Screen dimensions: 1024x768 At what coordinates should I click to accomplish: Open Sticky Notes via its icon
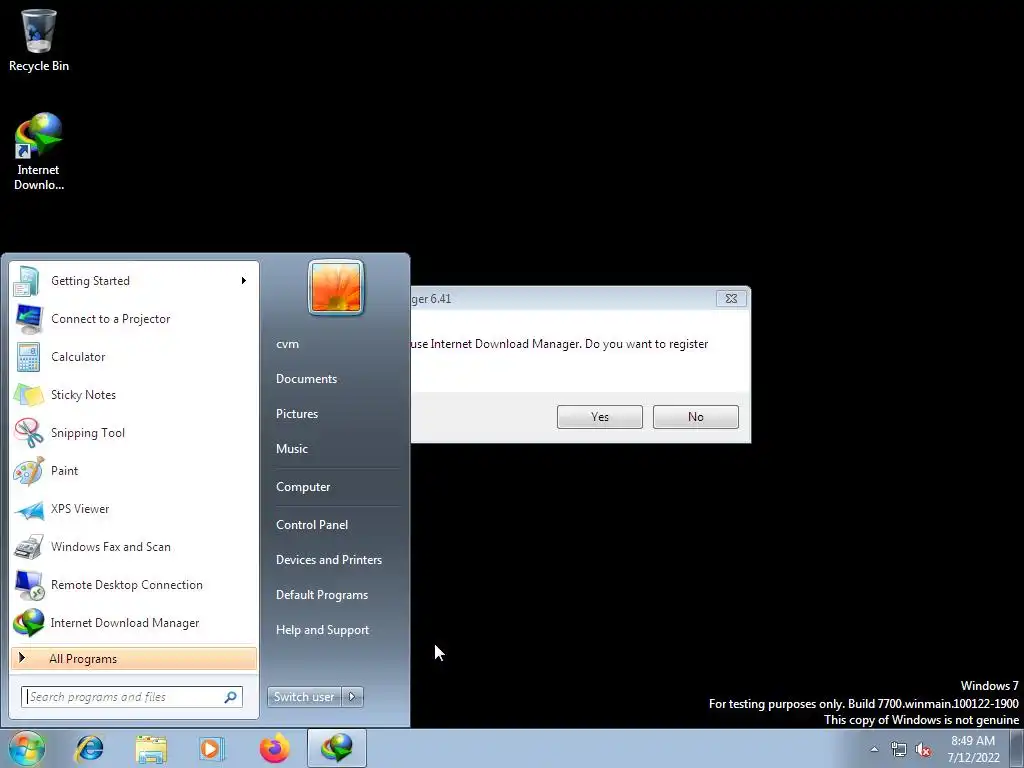[x=29, y=395]
